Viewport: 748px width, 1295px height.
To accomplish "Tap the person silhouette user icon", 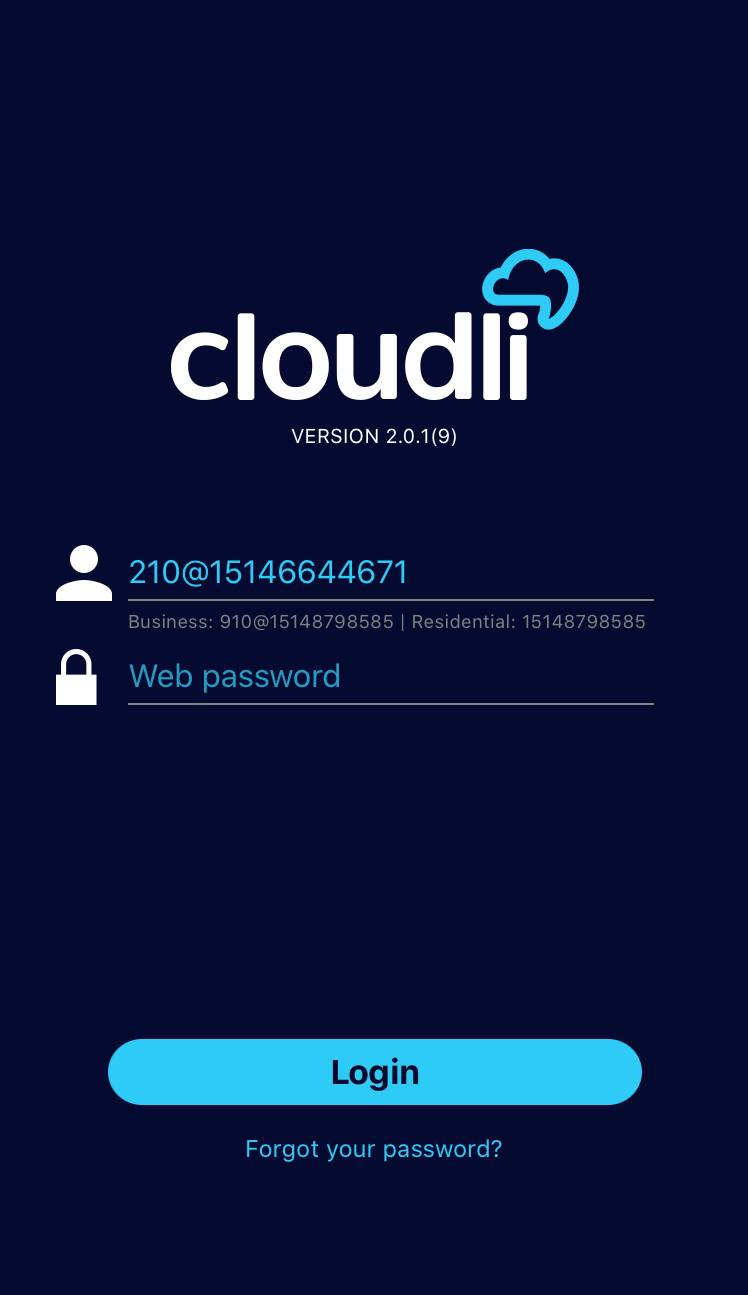I will pyautogui.click(x=84, y=573).
